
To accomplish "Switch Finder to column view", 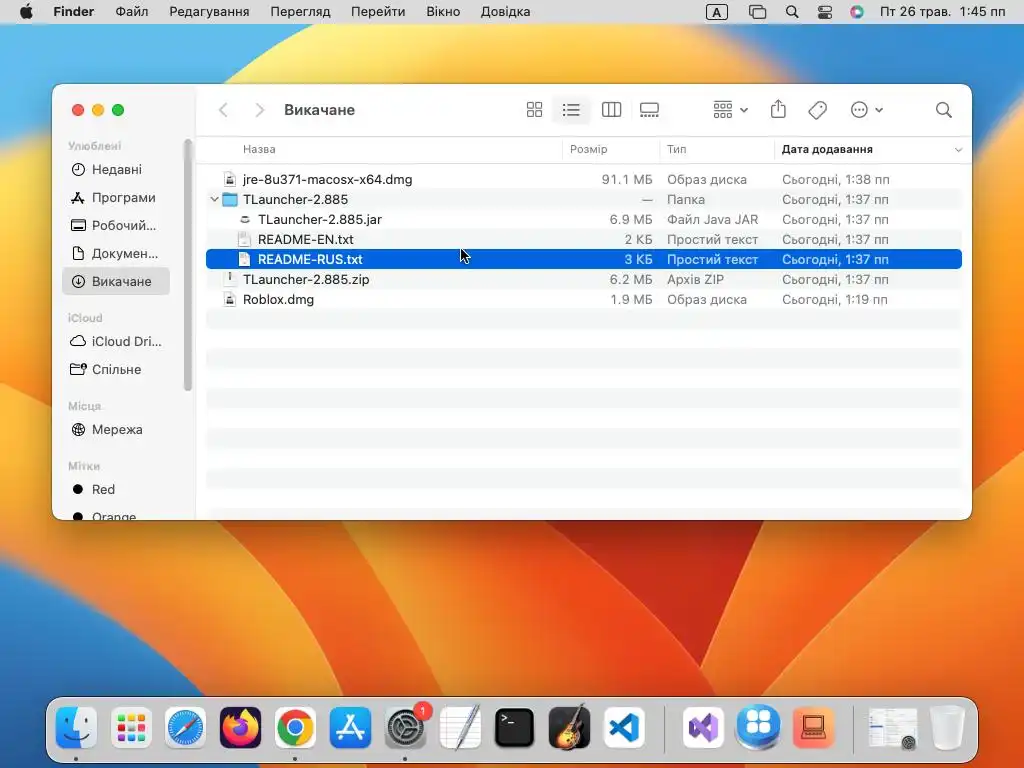I will [611, 110].
